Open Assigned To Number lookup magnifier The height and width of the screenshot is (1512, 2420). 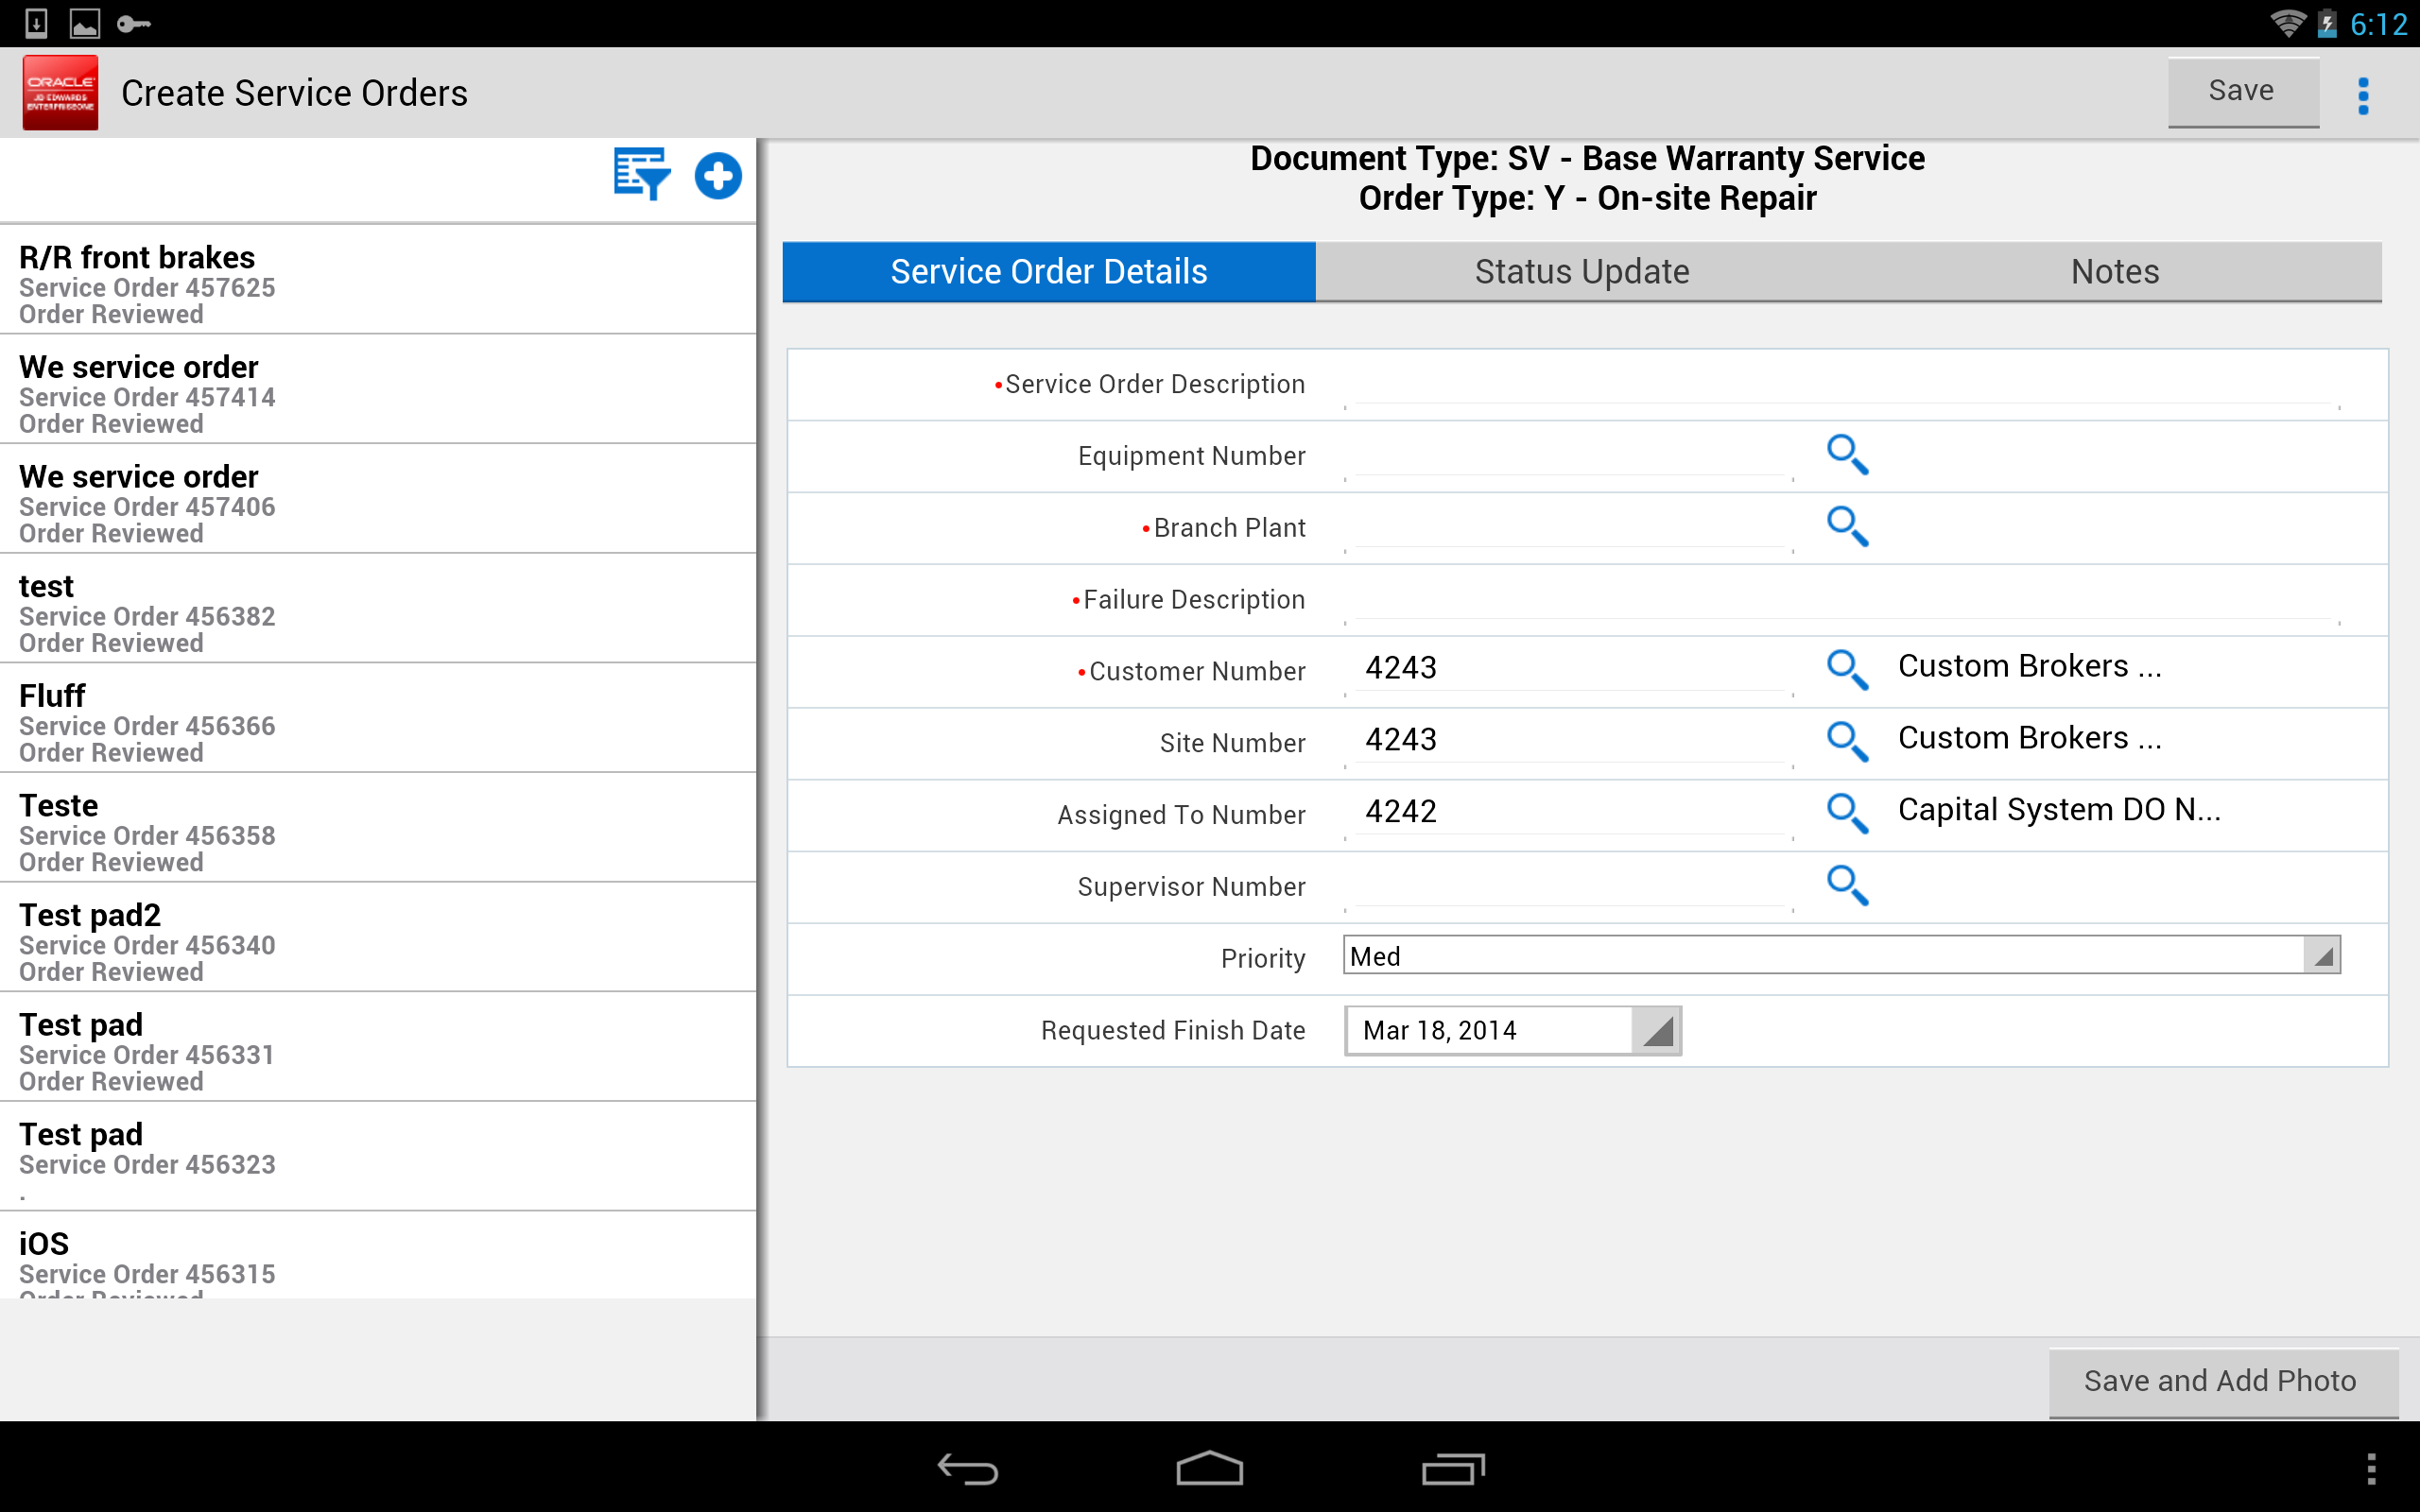pos(1846,814)
